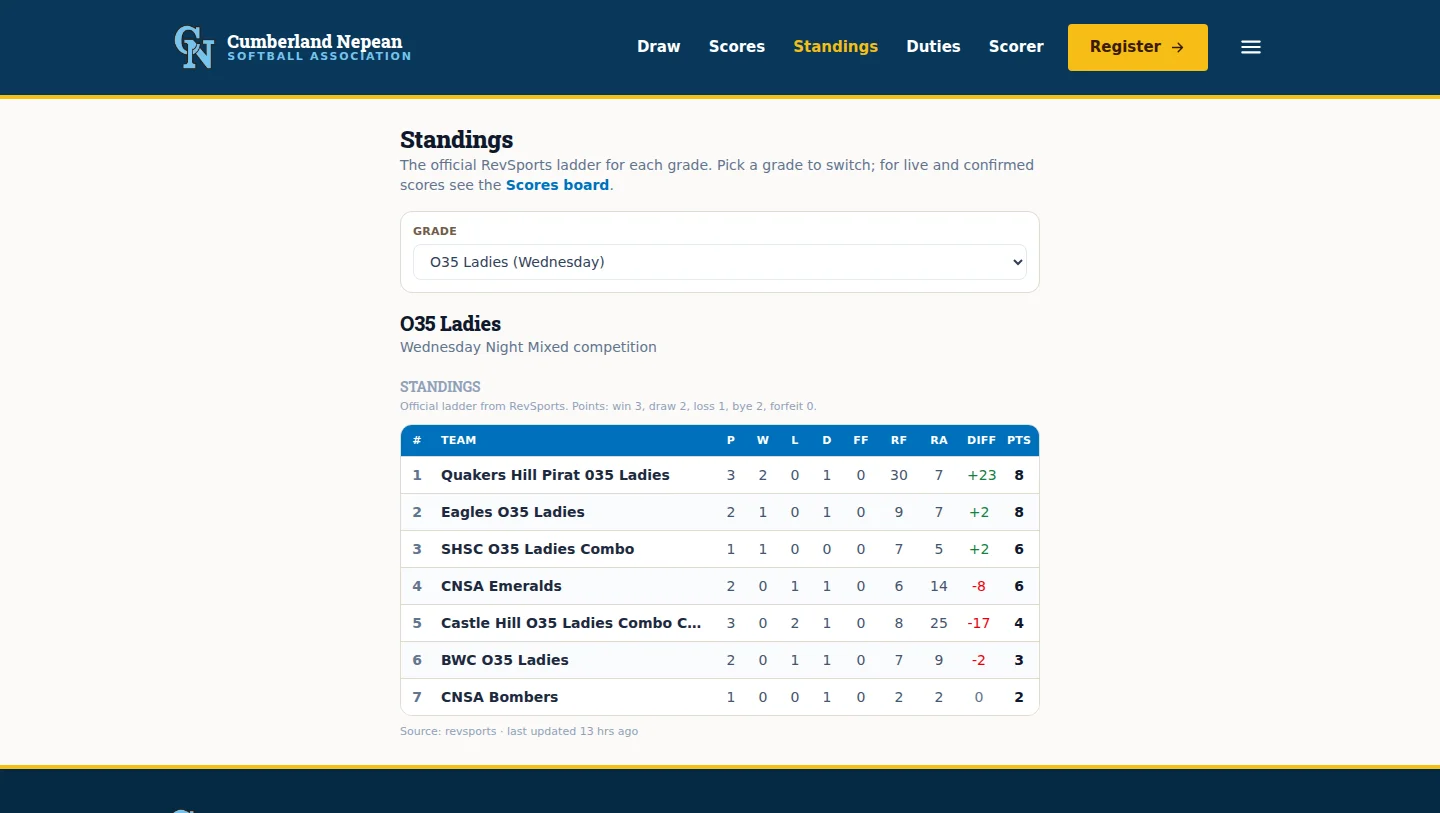Click the 'last updated 13 hrs ago' note
1440x813 pixels.
572,731
